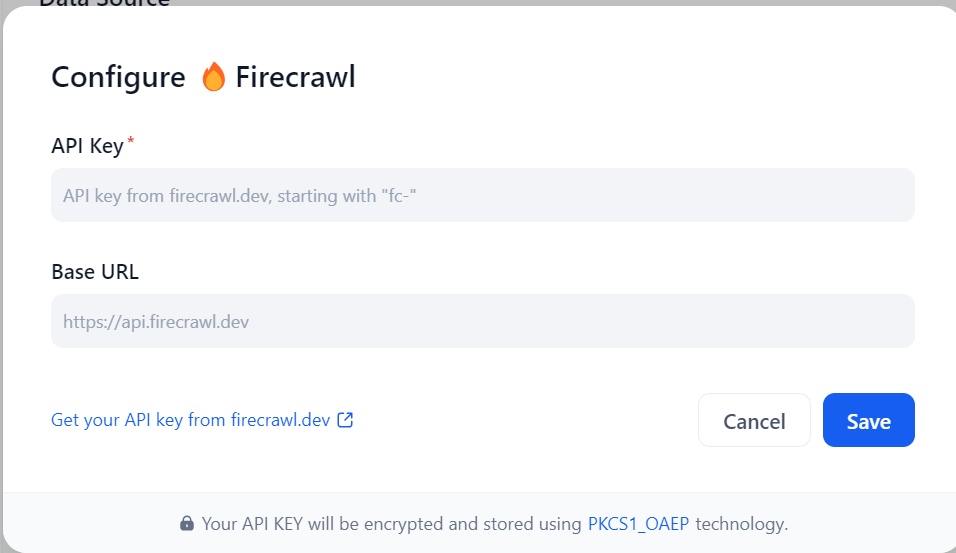Click the https://api.firecrawl.dev placeholder text
This screenshot has width=956, height=553.
pyautogui.click(x=156, y=321)
